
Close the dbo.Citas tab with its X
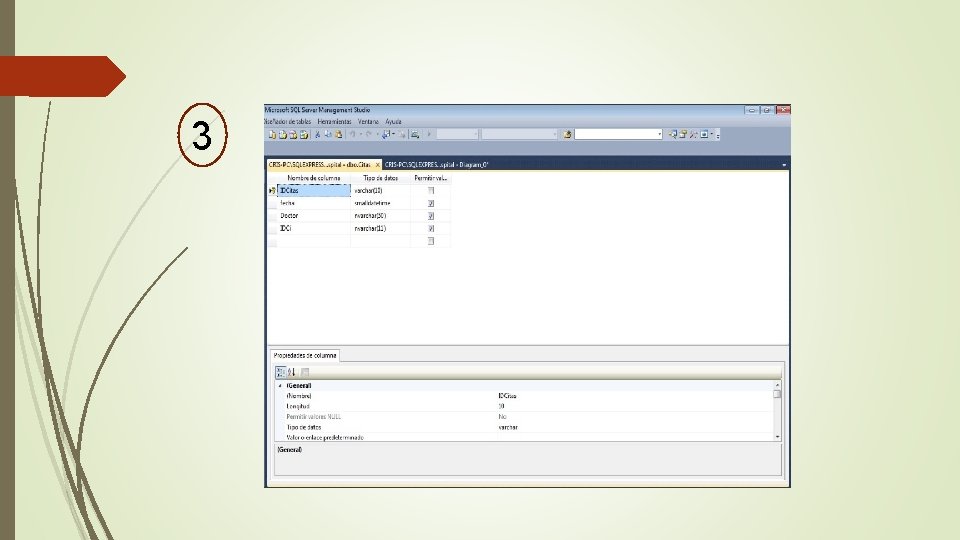(x=377, y=165)
